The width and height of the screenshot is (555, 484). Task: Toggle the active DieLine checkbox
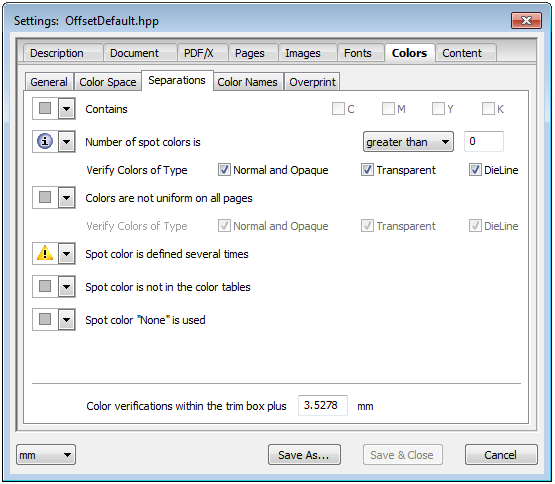pos(475,170)
